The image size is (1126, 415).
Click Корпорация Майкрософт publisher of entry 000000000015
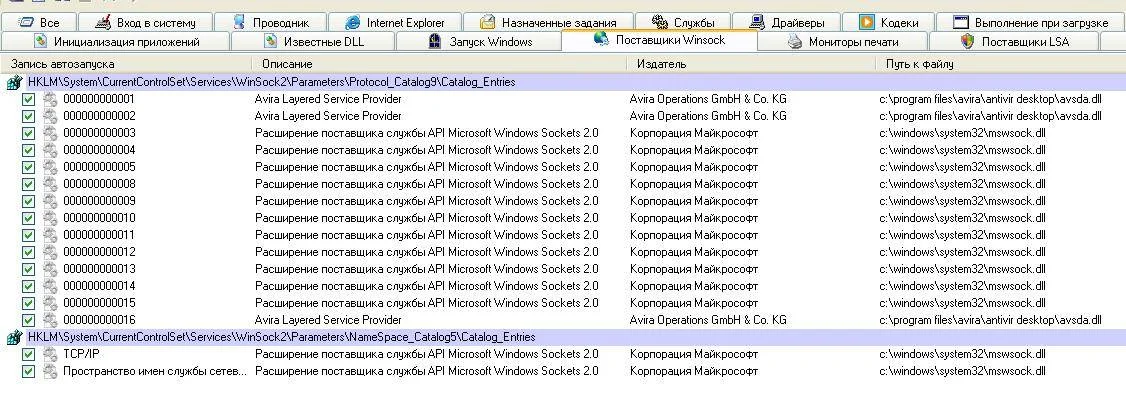tap(694, 303)
